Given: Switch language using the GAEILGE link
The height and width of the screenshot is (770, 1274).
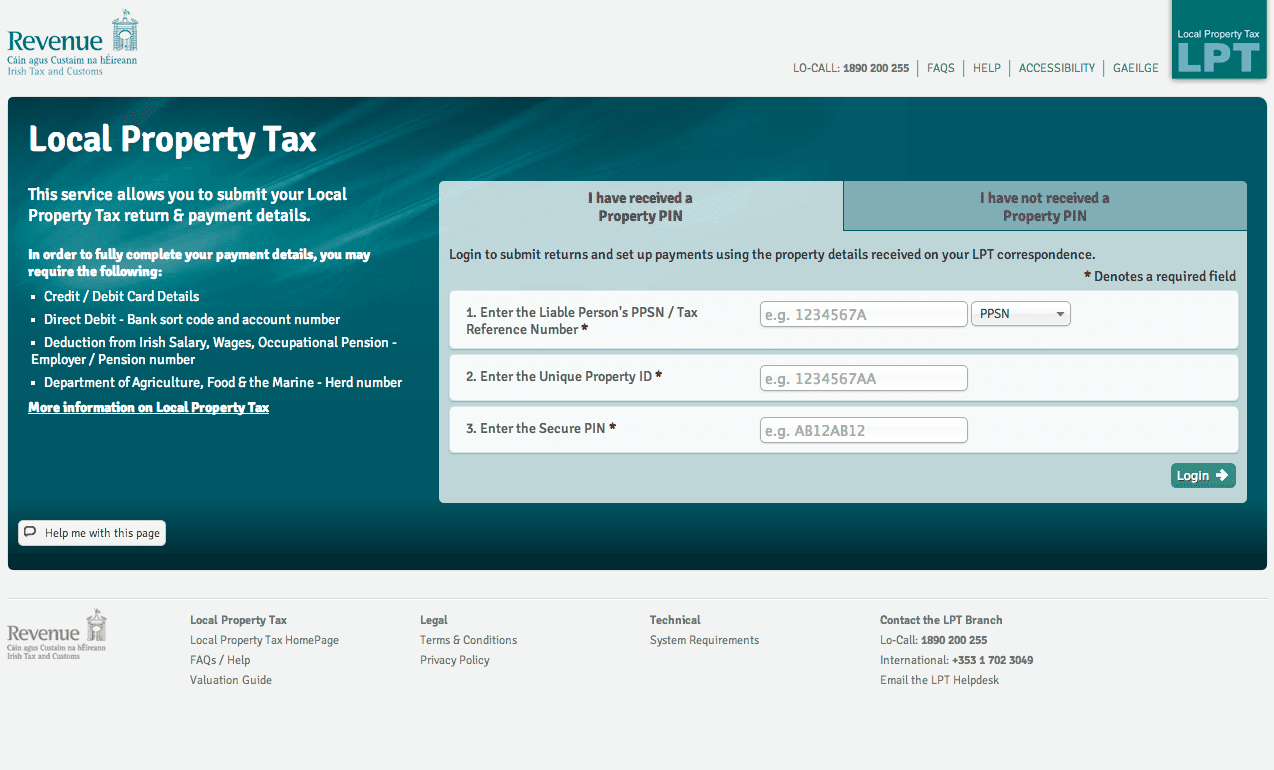Looking at the screenshot, I should tap(1135, 68).
